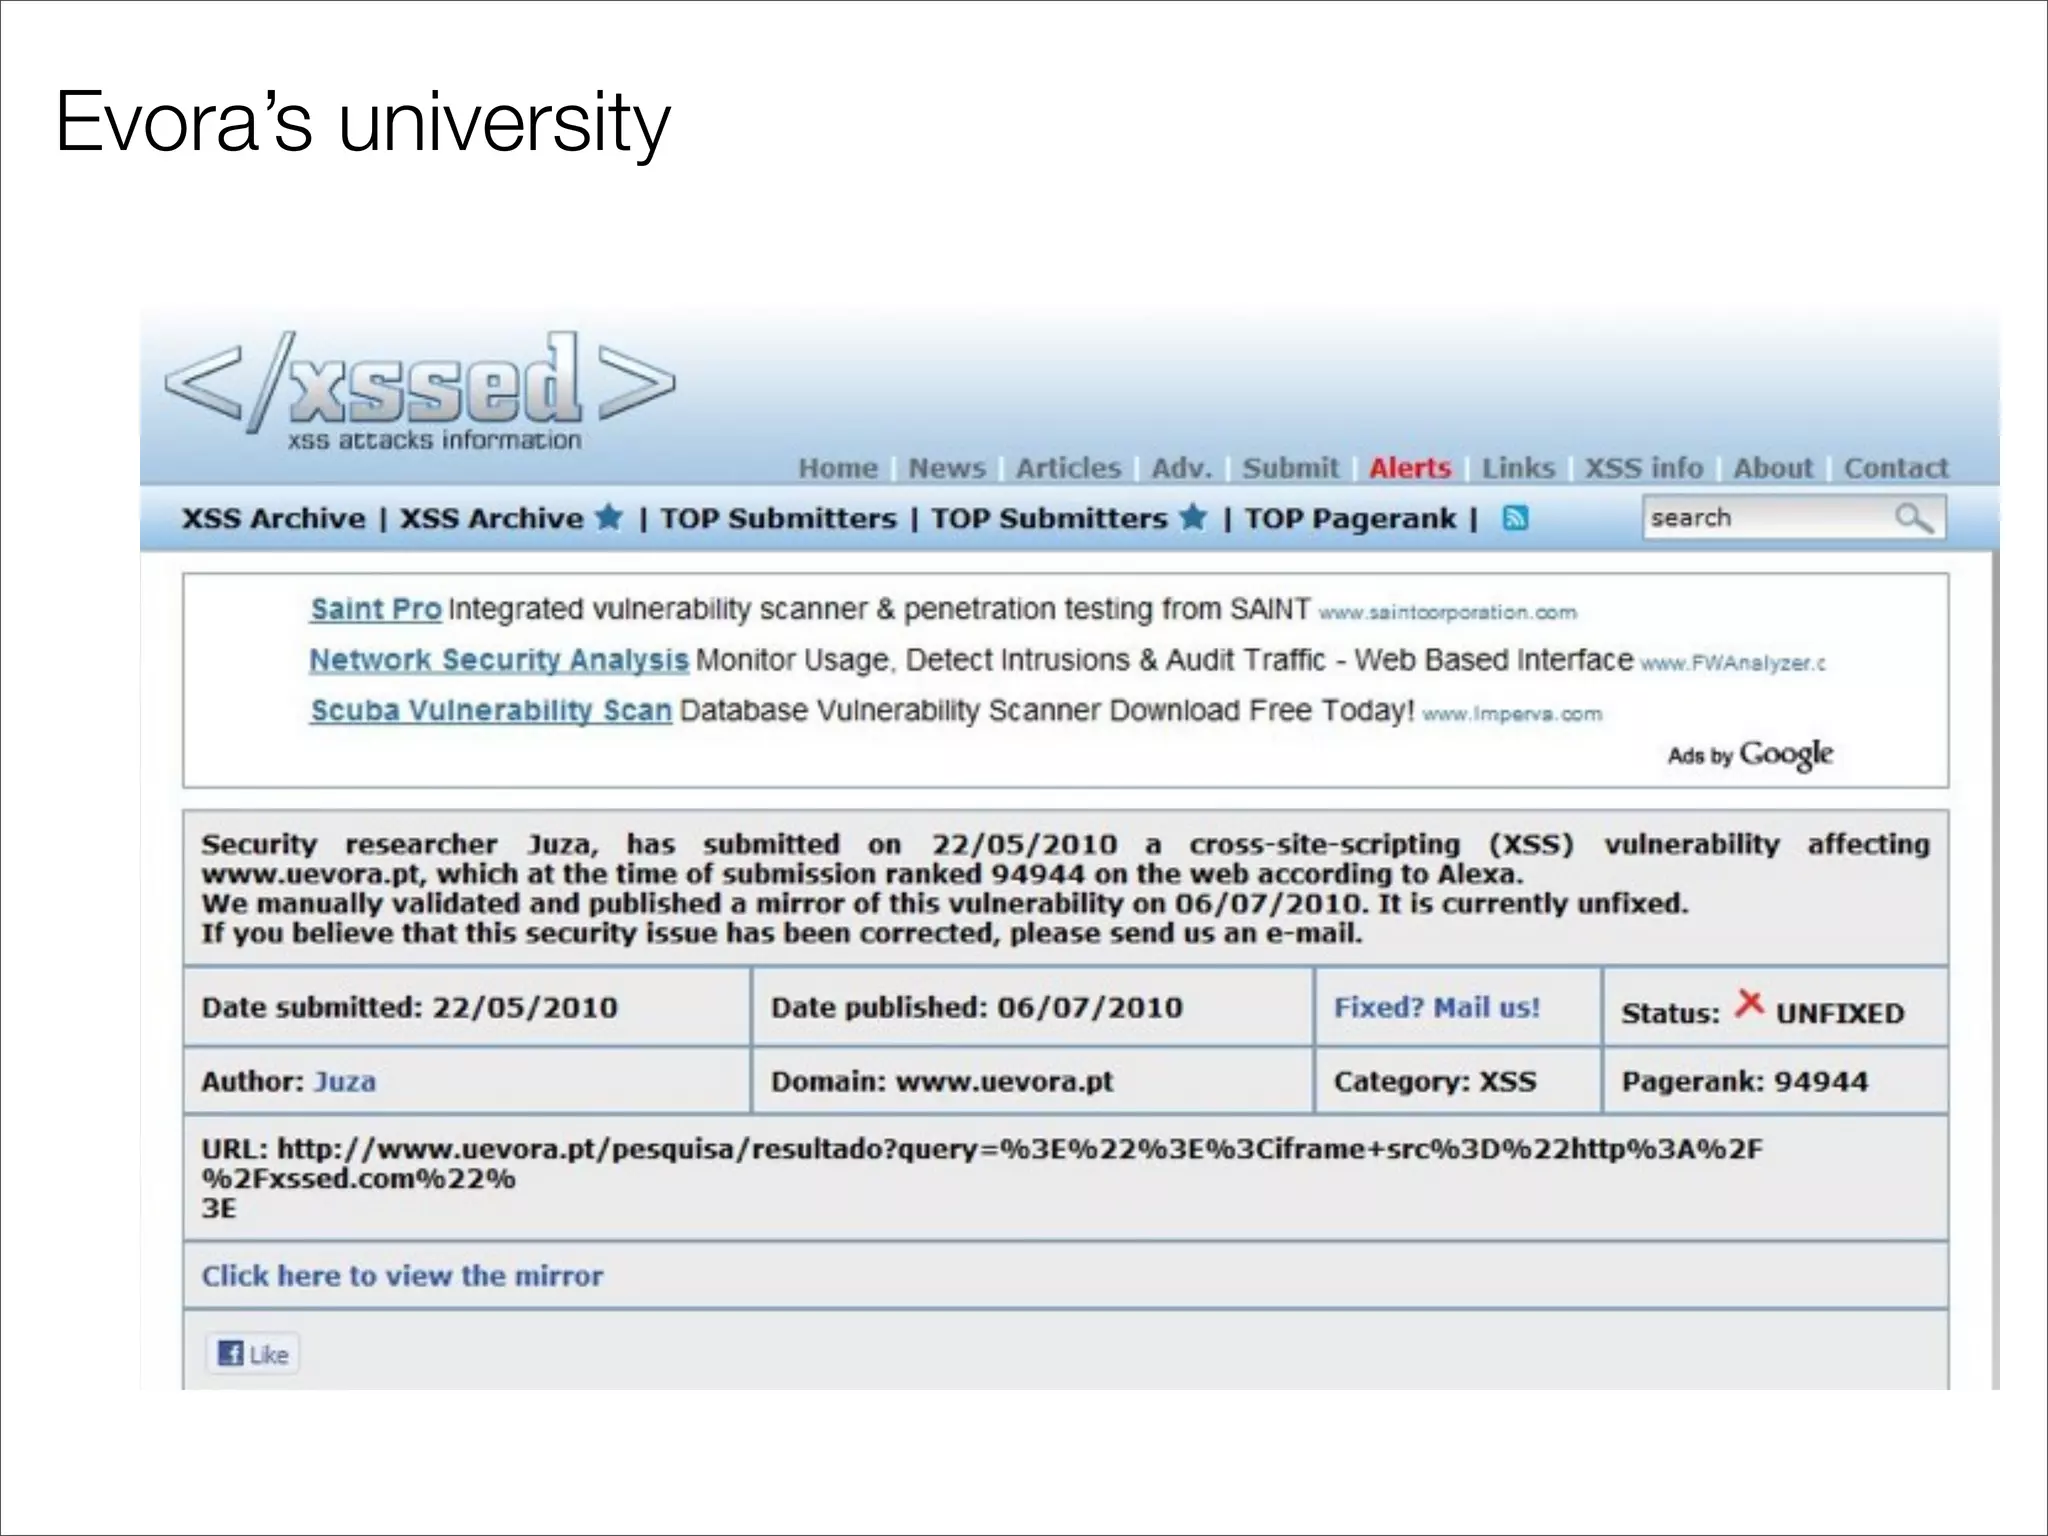Image resolution: width=2048 pixels, height=1536 pixels.
Task: Click 'Date submitted: 22/05/2010' cell
Action: [467, 1007]
